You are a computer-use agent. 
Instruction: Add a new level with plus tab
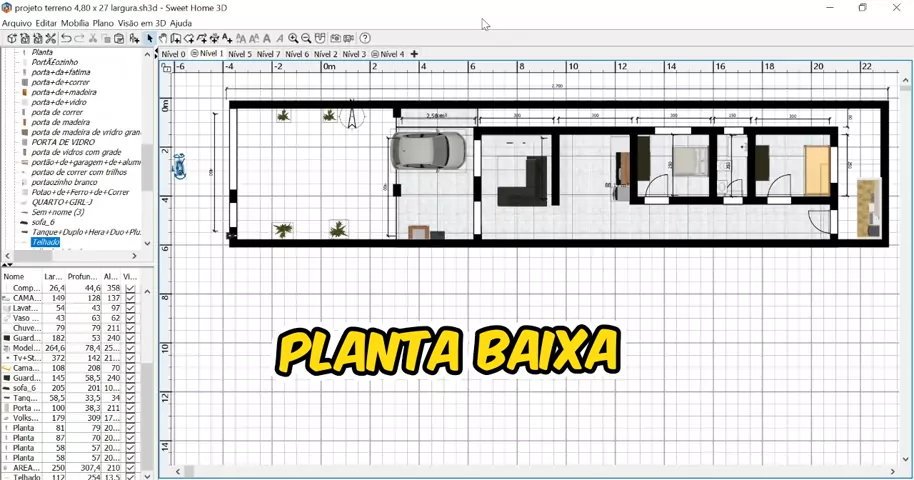point(414,54)
